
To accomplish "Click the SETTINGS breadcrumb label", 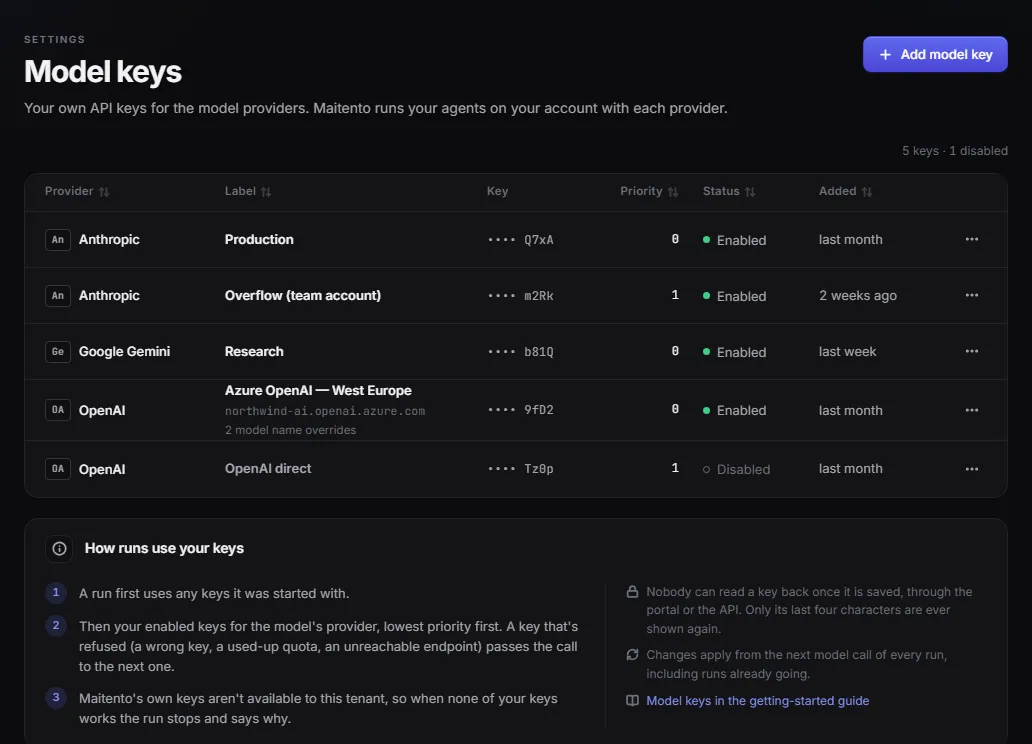I will (55, 40).
